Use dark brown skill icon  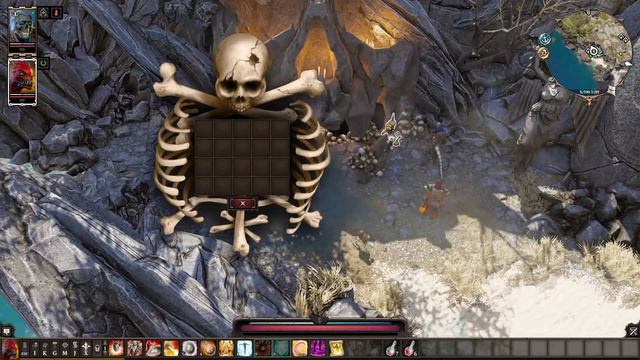click(263, 349)
